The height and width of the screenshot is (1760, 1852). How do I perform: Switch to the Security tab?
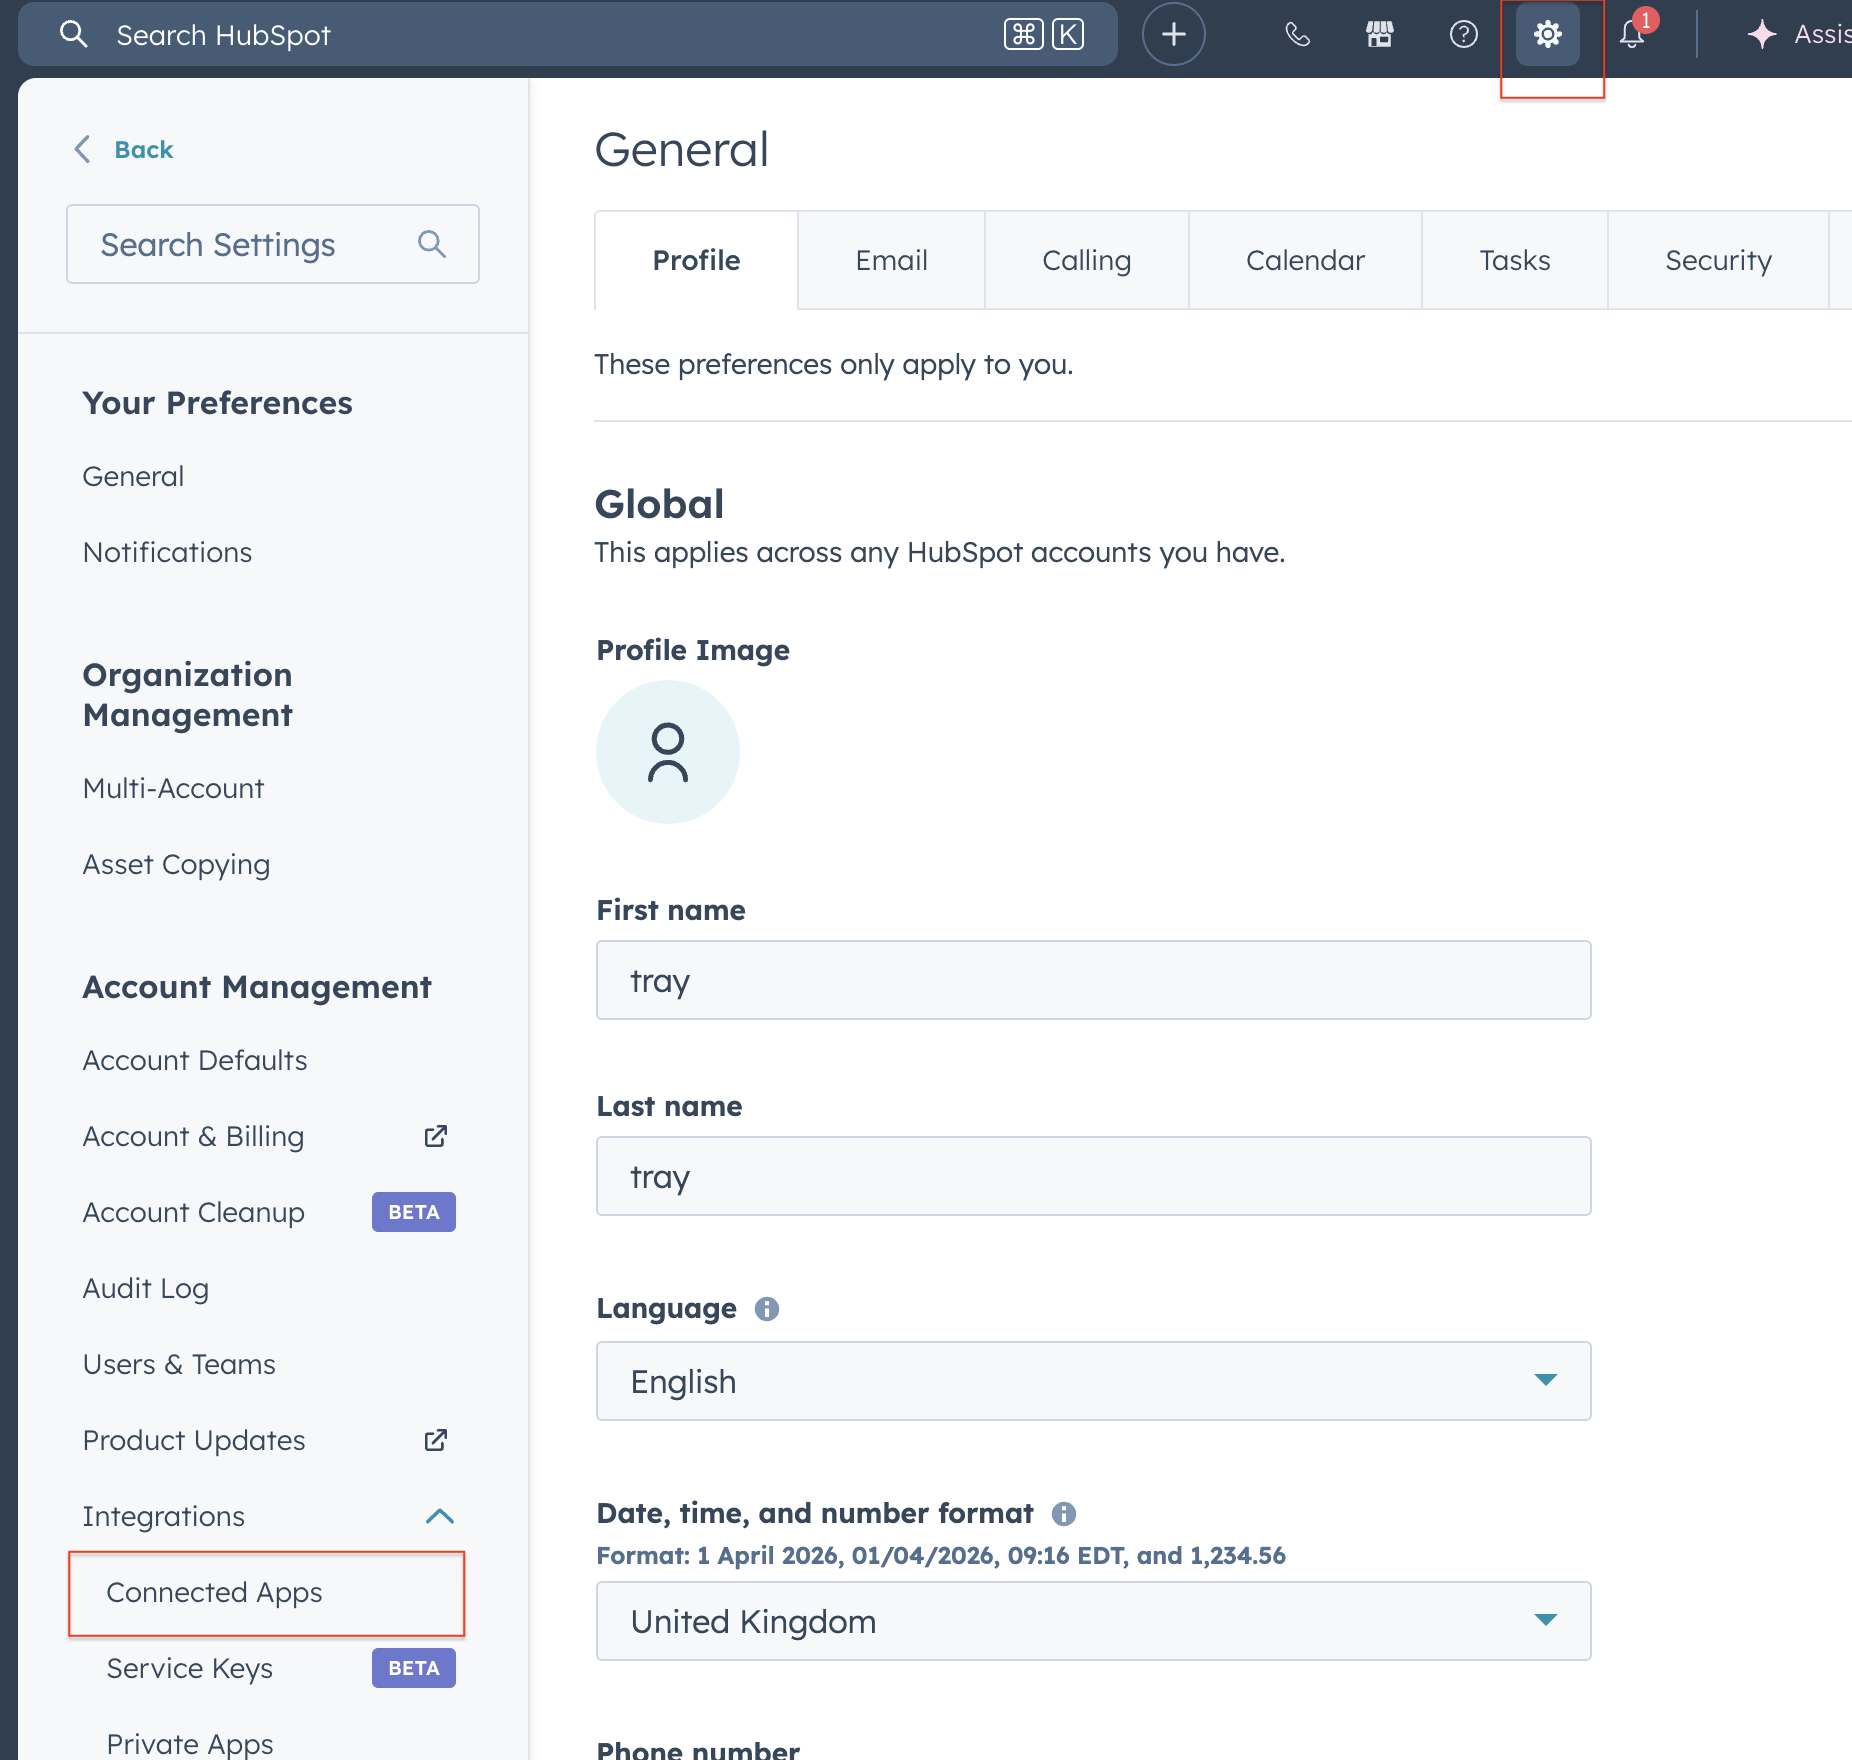1718,260
